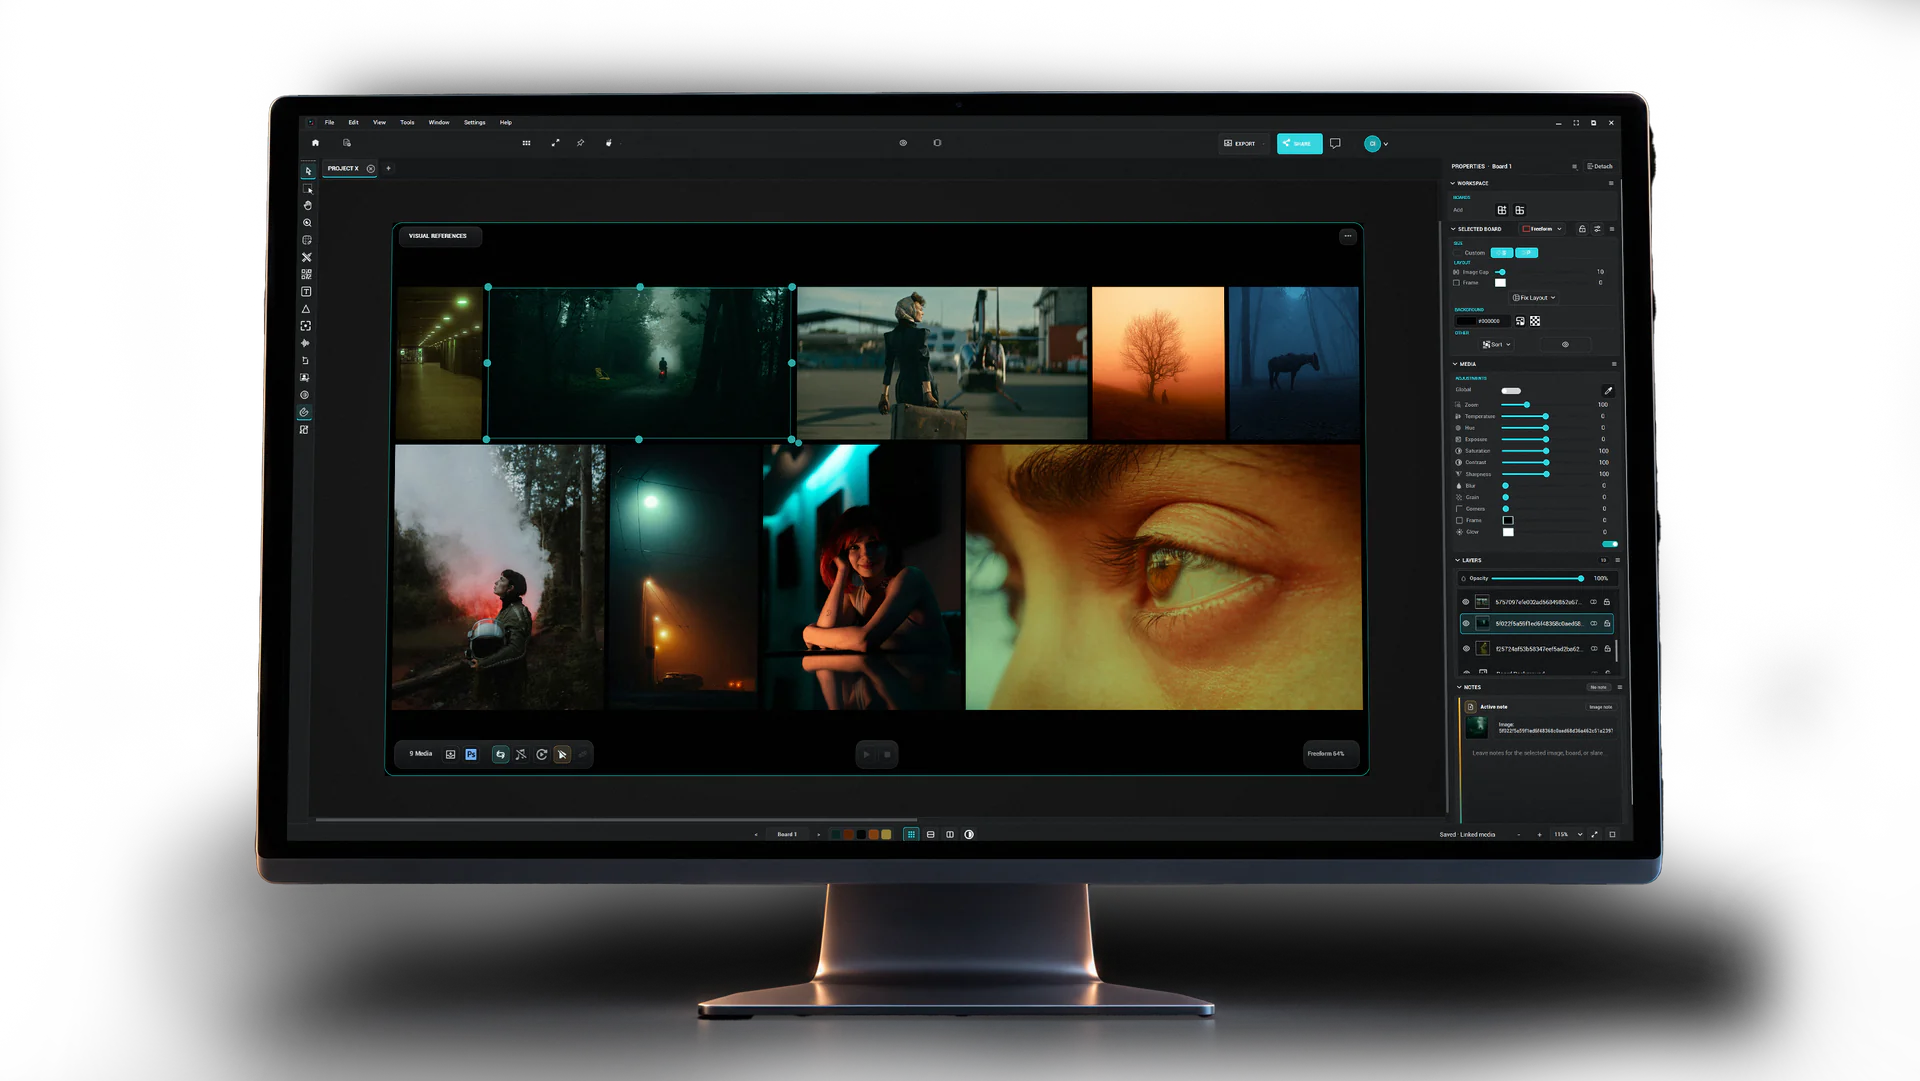Image resolution: width=1920 pixels, height=1081 pixels.
Task: Click the pin icon in top toolbar
Action: click(x=581, y=143)
